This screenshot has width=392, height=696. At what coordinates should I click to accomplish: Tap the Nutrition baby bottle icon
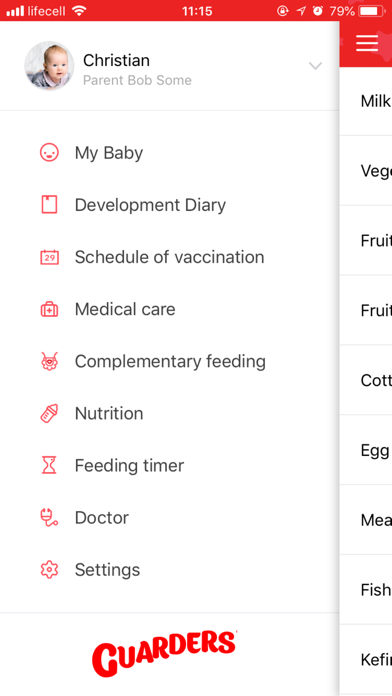(x=49, y=413)
